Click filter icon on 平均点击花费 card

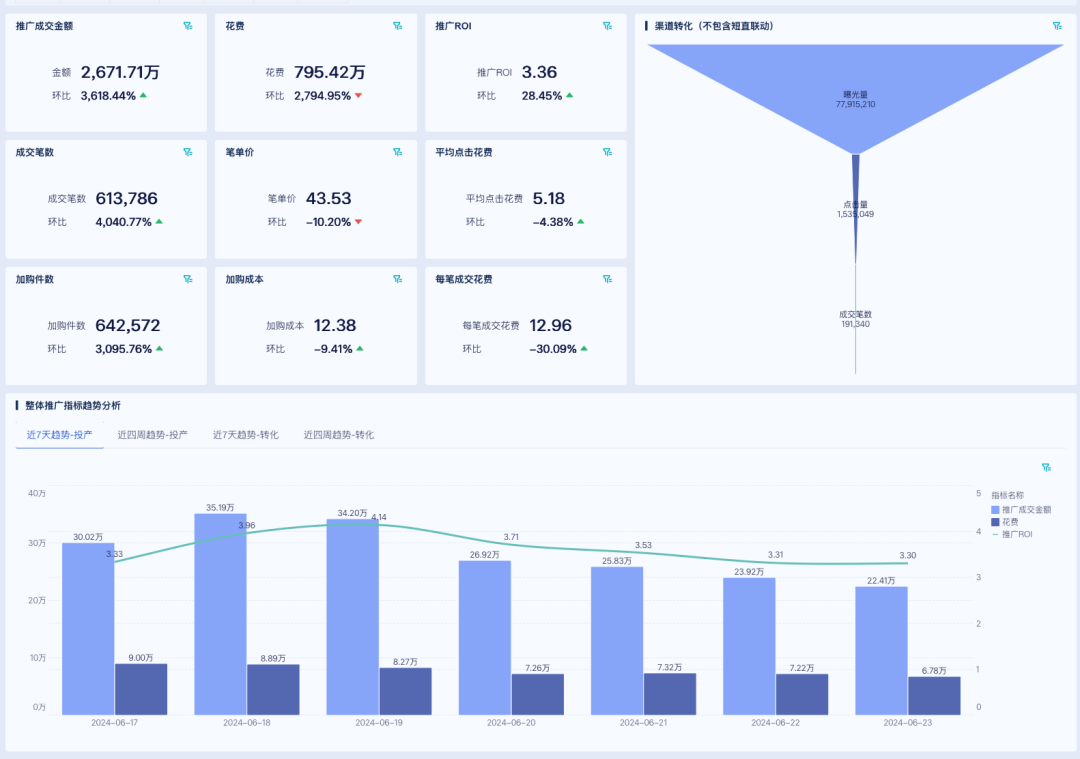click(608, 152)
